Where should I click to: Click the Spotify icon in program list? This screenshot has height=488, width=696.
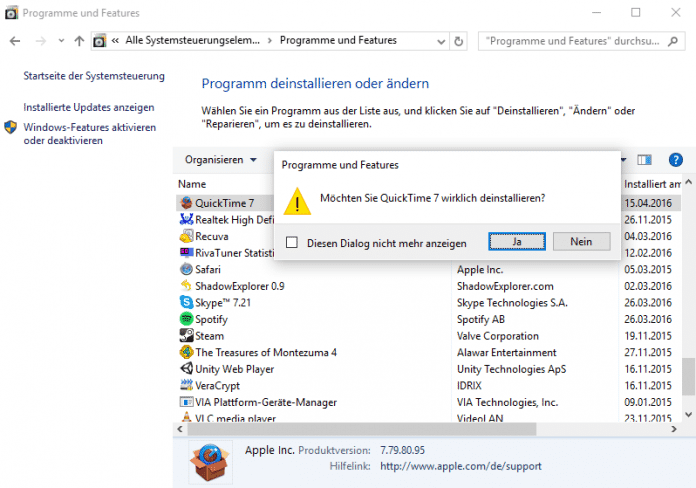[186, 319]
